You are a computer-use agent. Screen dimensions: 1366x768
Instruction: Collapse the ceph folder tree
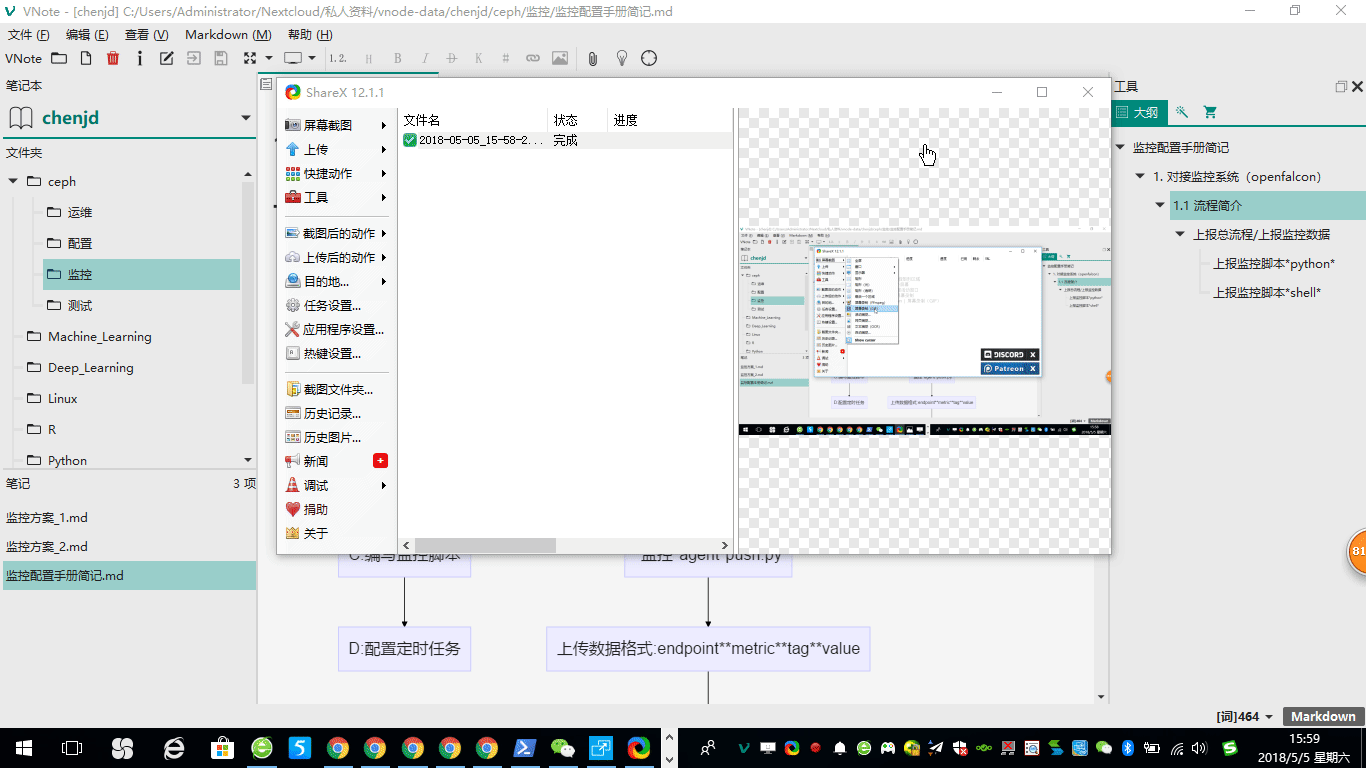click(14, 181)
